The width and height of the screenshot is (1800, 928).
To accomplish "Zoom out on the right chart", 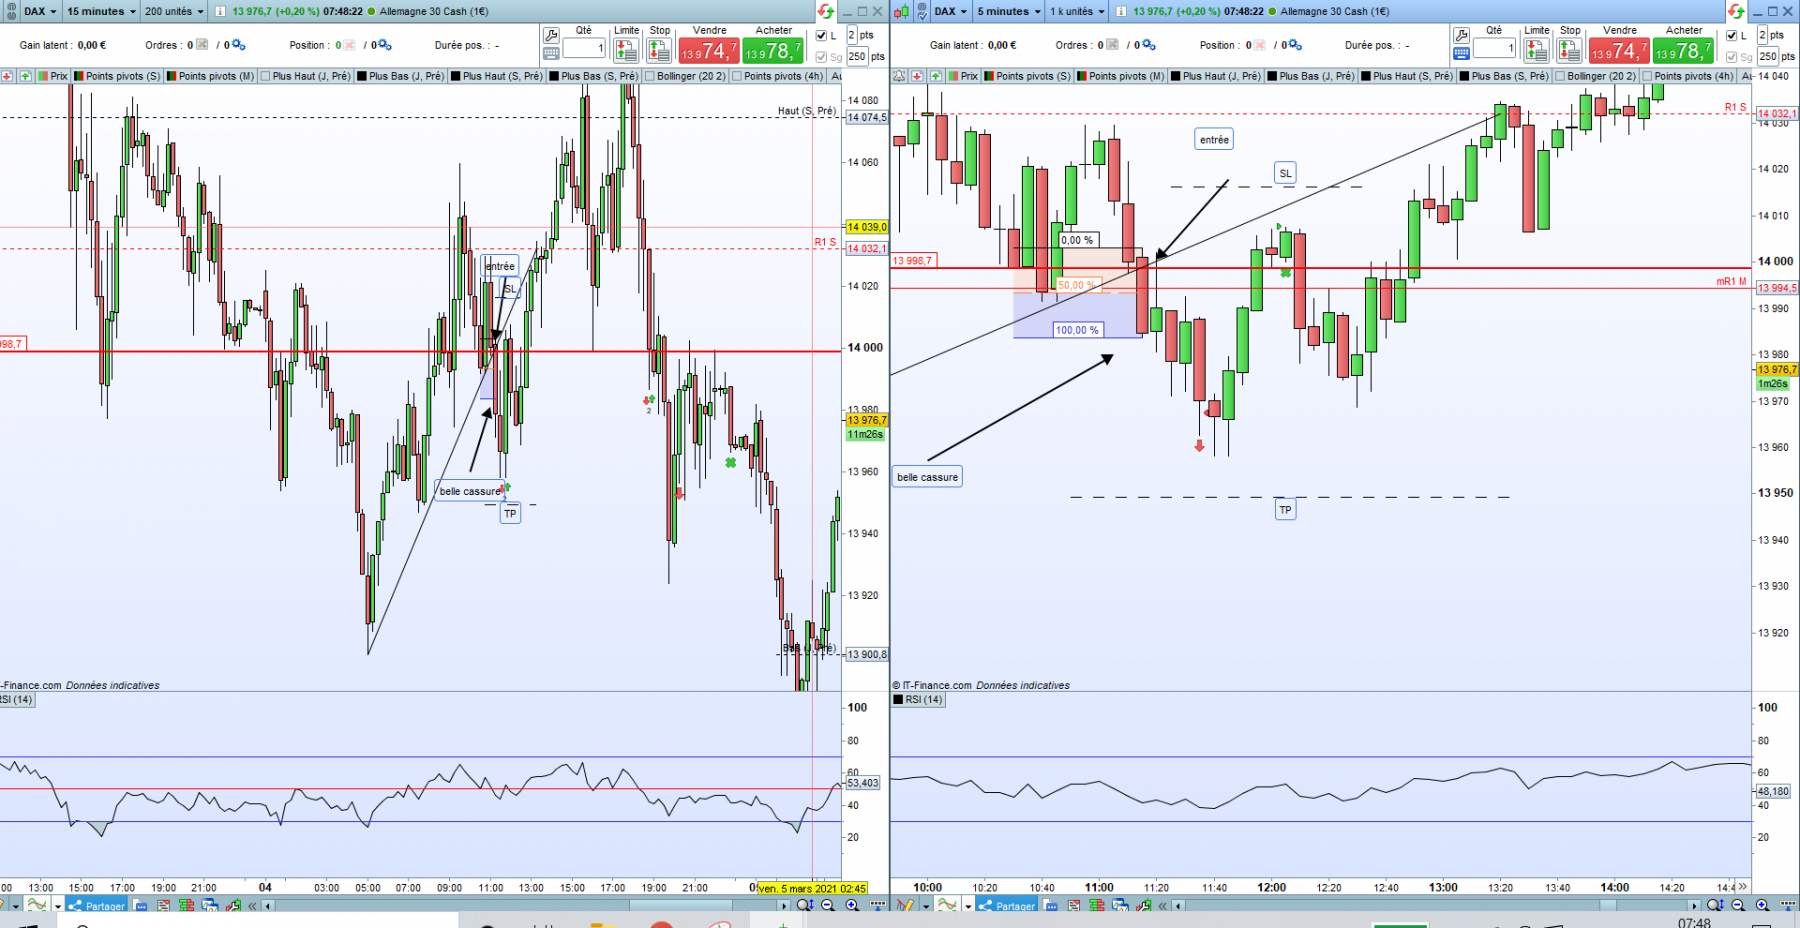I will tap(1738, 905).
